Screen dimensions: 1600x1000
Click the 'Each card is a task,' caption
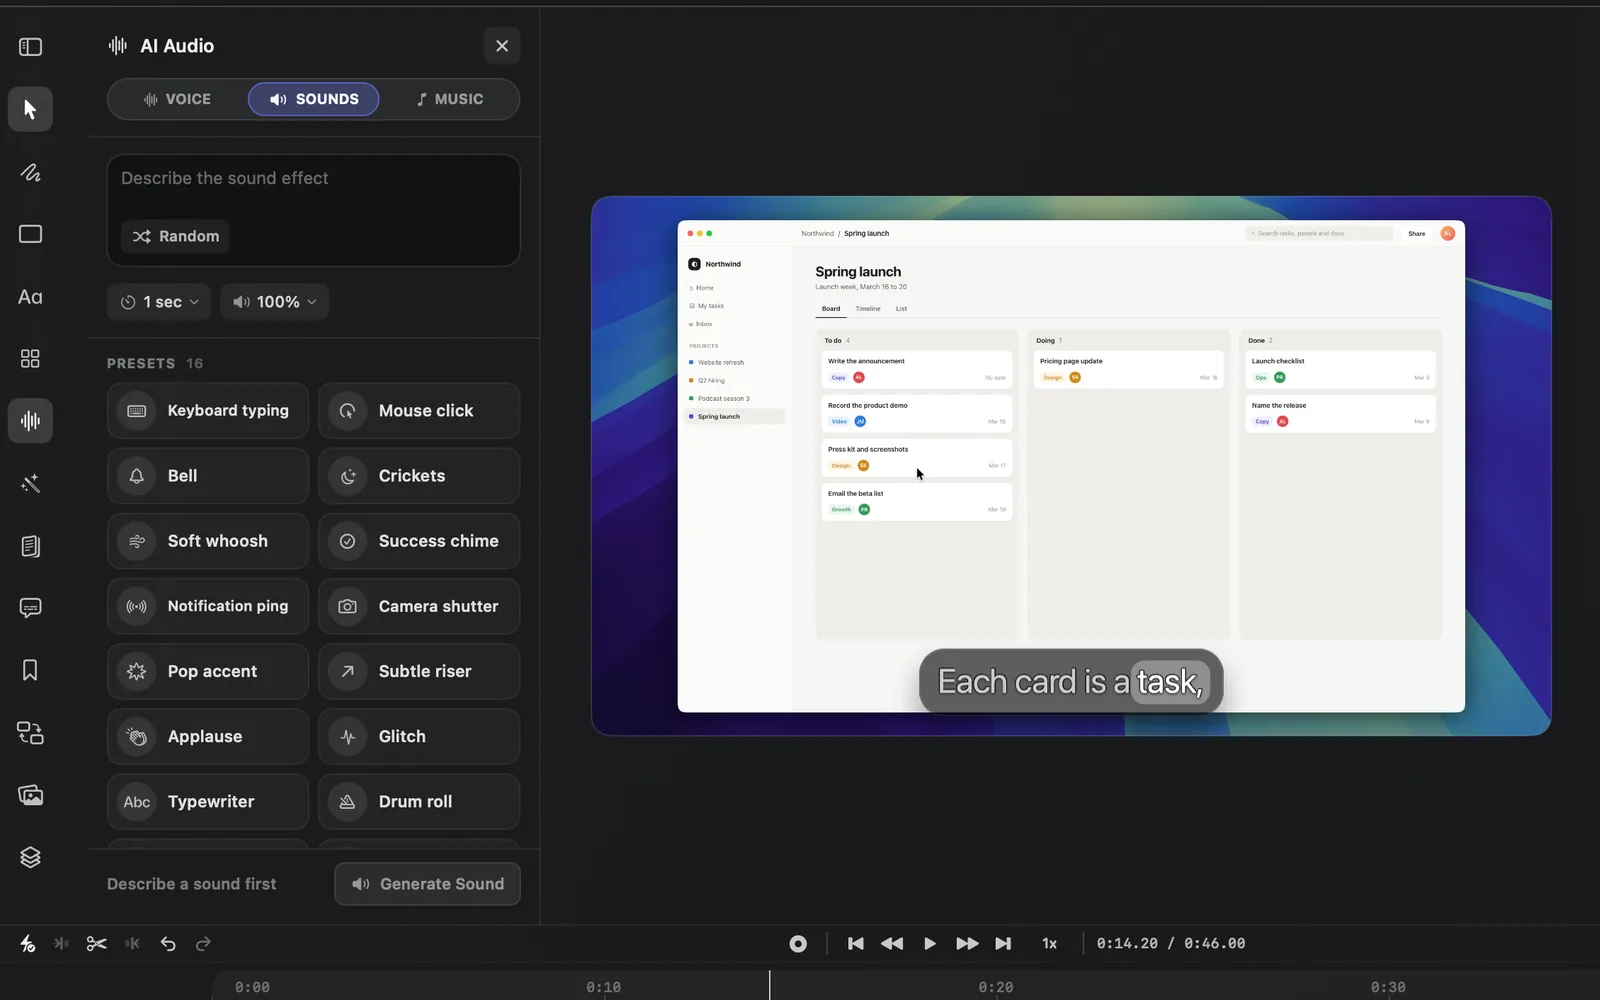click(1071, 682)
